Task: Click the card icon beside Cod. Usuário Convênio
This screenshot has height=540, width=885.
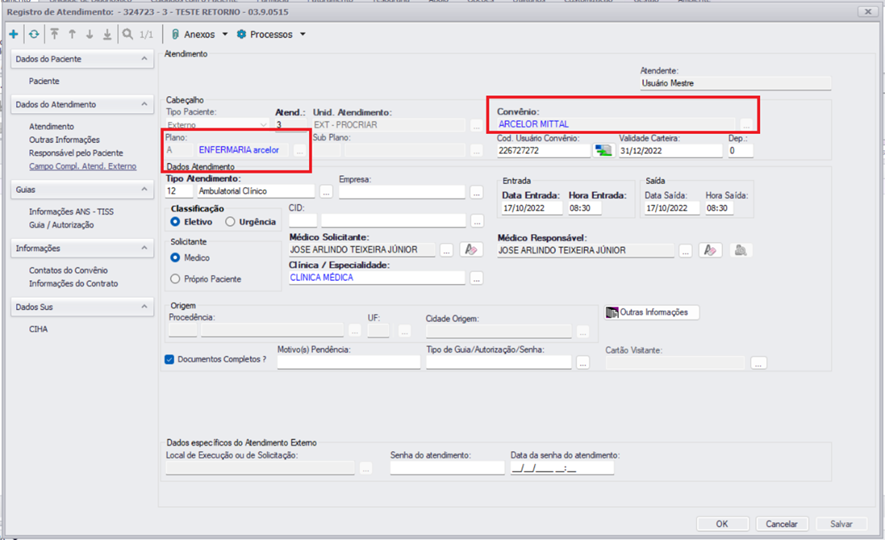Action: [x=603, y=151]
